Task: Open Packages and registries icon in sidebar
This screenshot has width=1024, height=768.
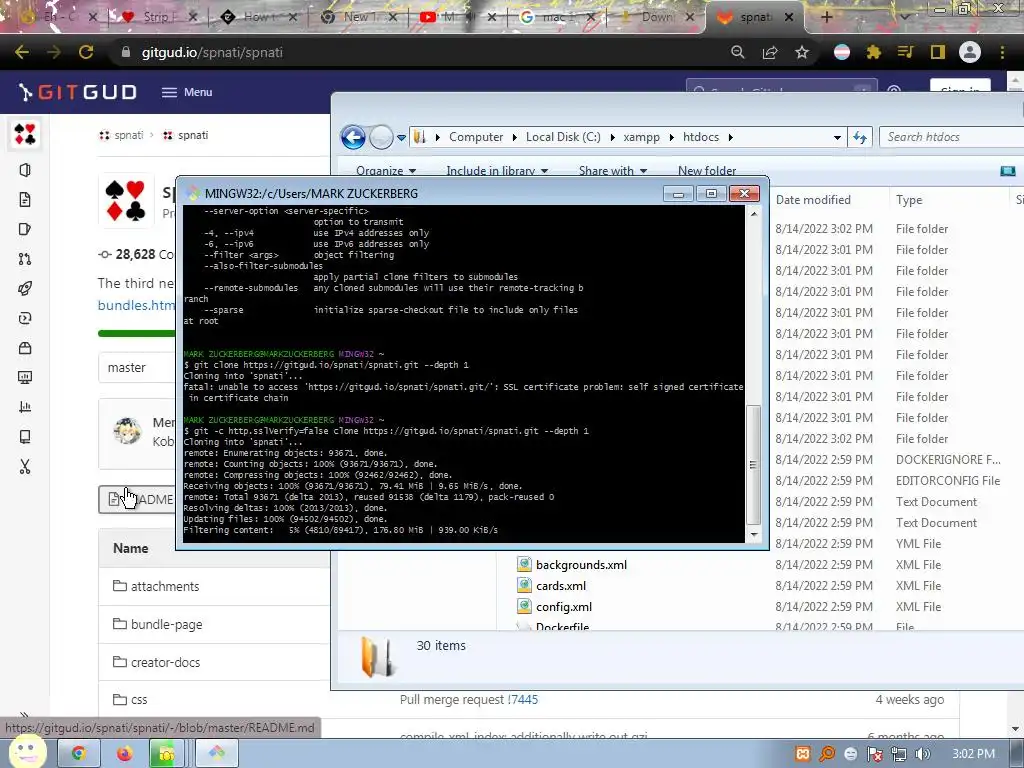Action: coord(25,347)
